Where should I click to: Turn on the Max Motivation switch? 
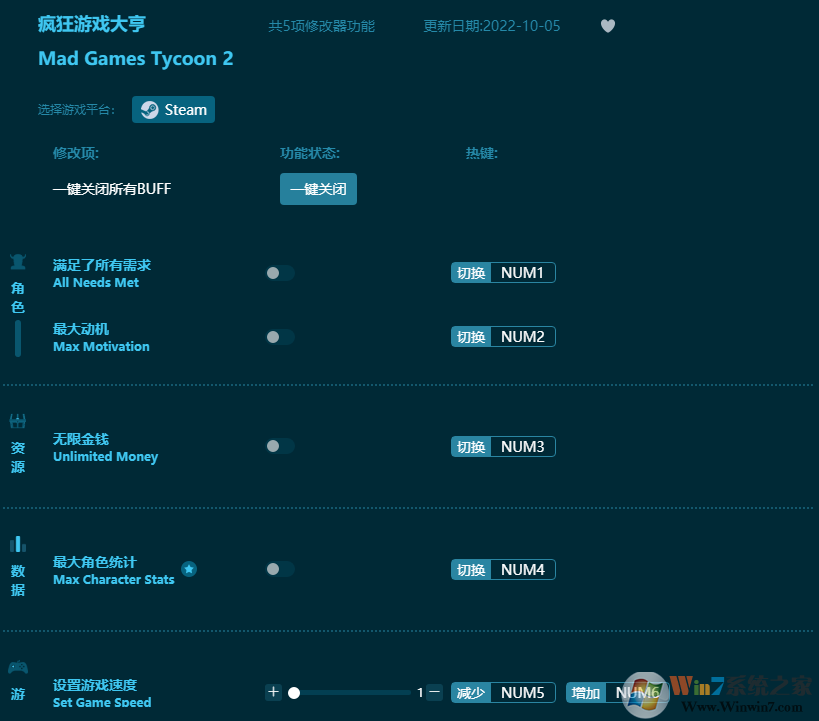click(278, 336)
